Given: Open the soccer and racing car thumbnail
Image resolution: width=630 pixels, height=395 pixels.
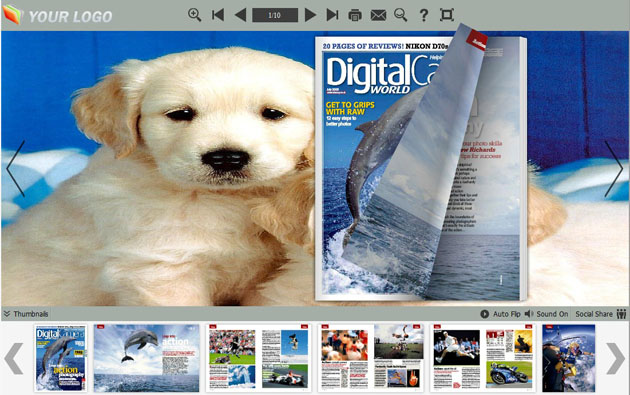Looking at the screenshot, I should pos(259,358).
